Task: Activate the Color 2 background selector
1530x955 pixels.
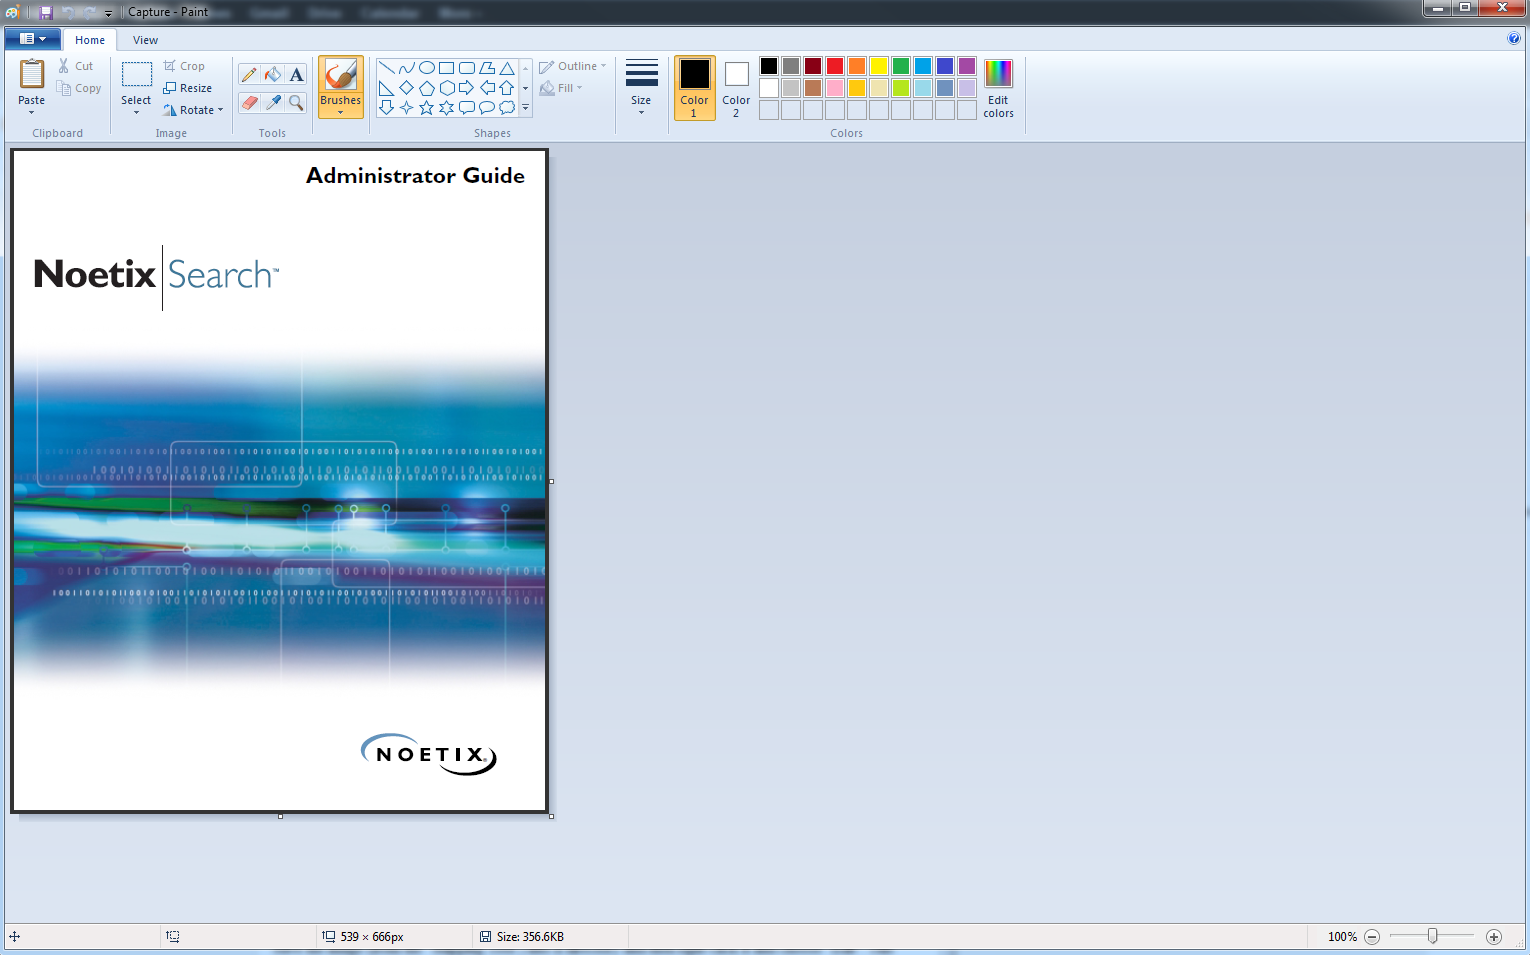Action: [737, 88]
